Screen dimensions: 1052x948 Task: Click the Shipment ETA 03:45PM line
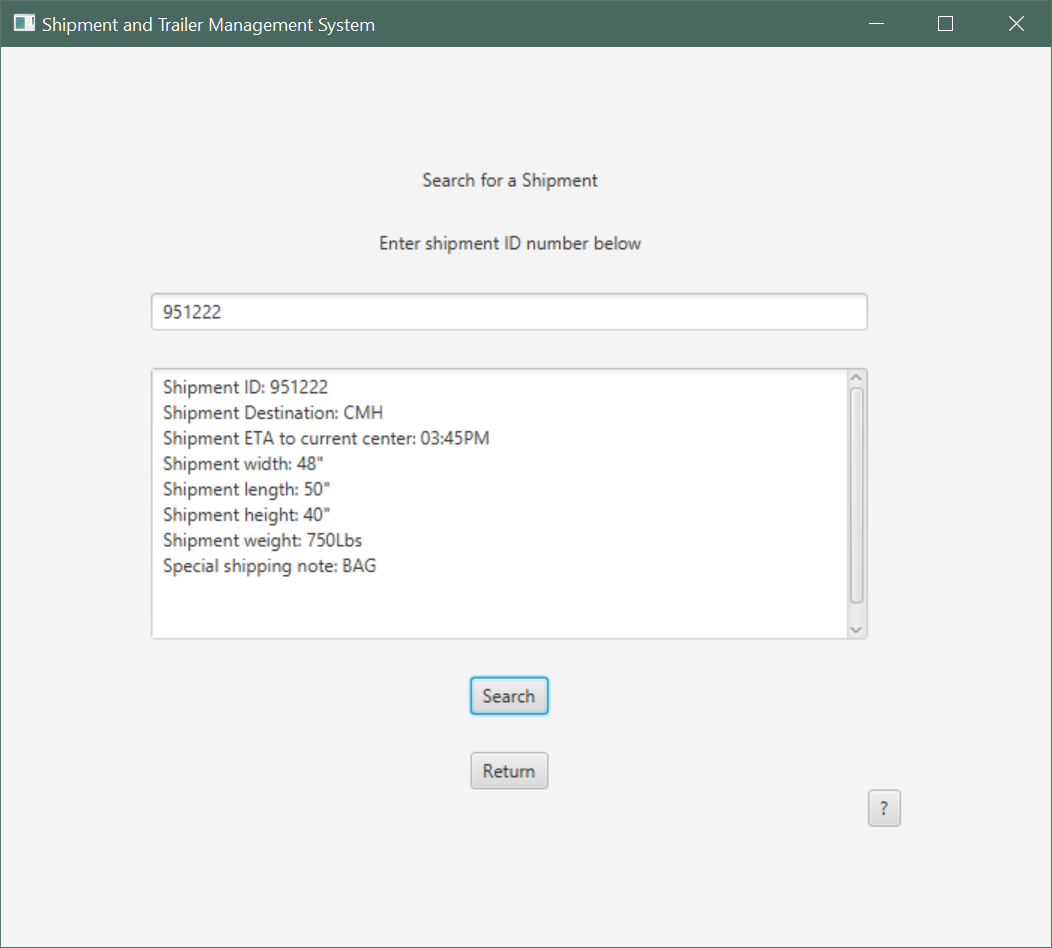pyautogui.click(x=326, y=437)
